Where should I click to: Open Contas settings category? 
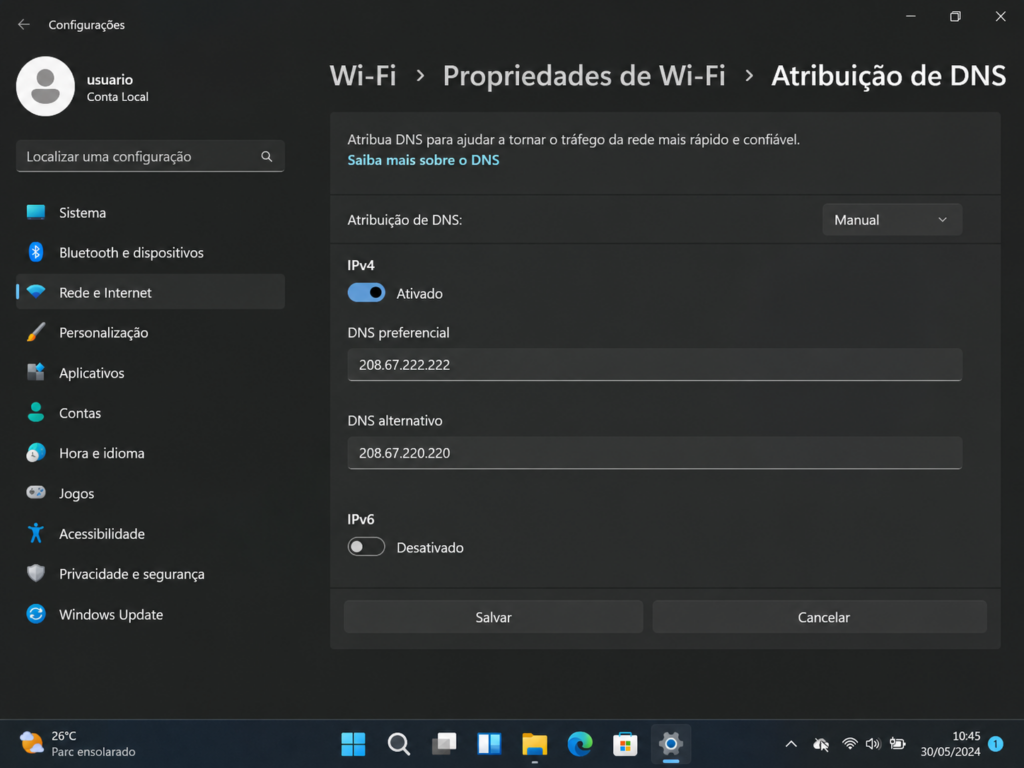pos(150,413)
